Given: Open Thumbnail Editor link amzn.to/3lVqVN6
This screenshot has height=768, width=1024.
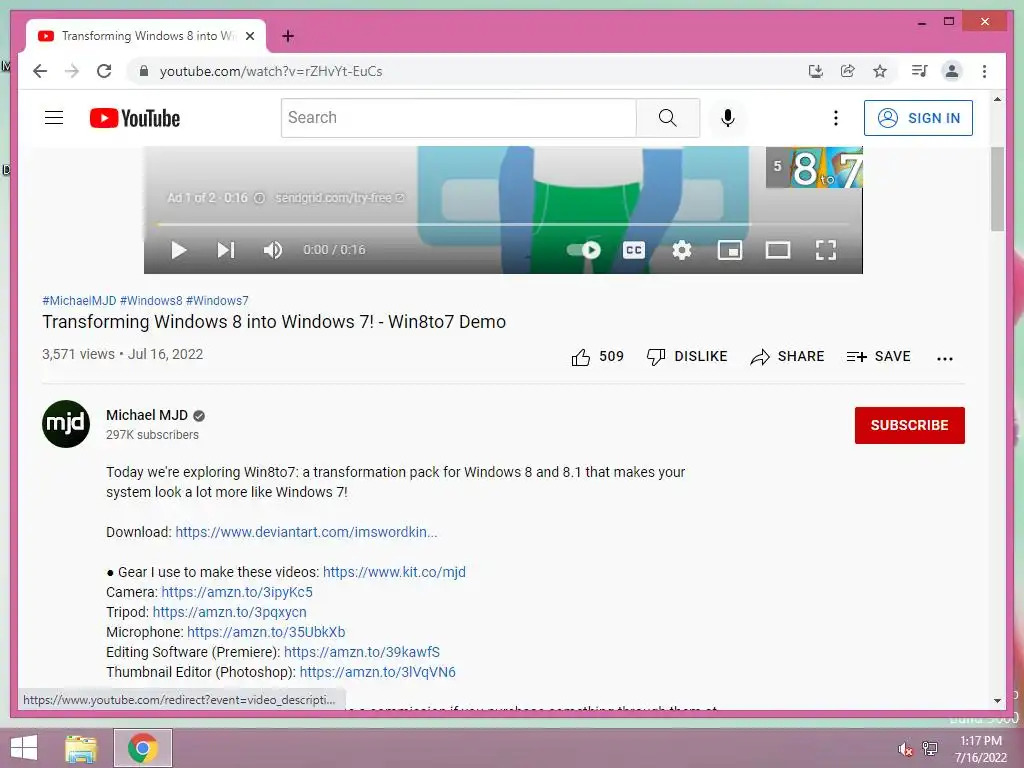Looking at the screenshot, I should click(377, 673).
